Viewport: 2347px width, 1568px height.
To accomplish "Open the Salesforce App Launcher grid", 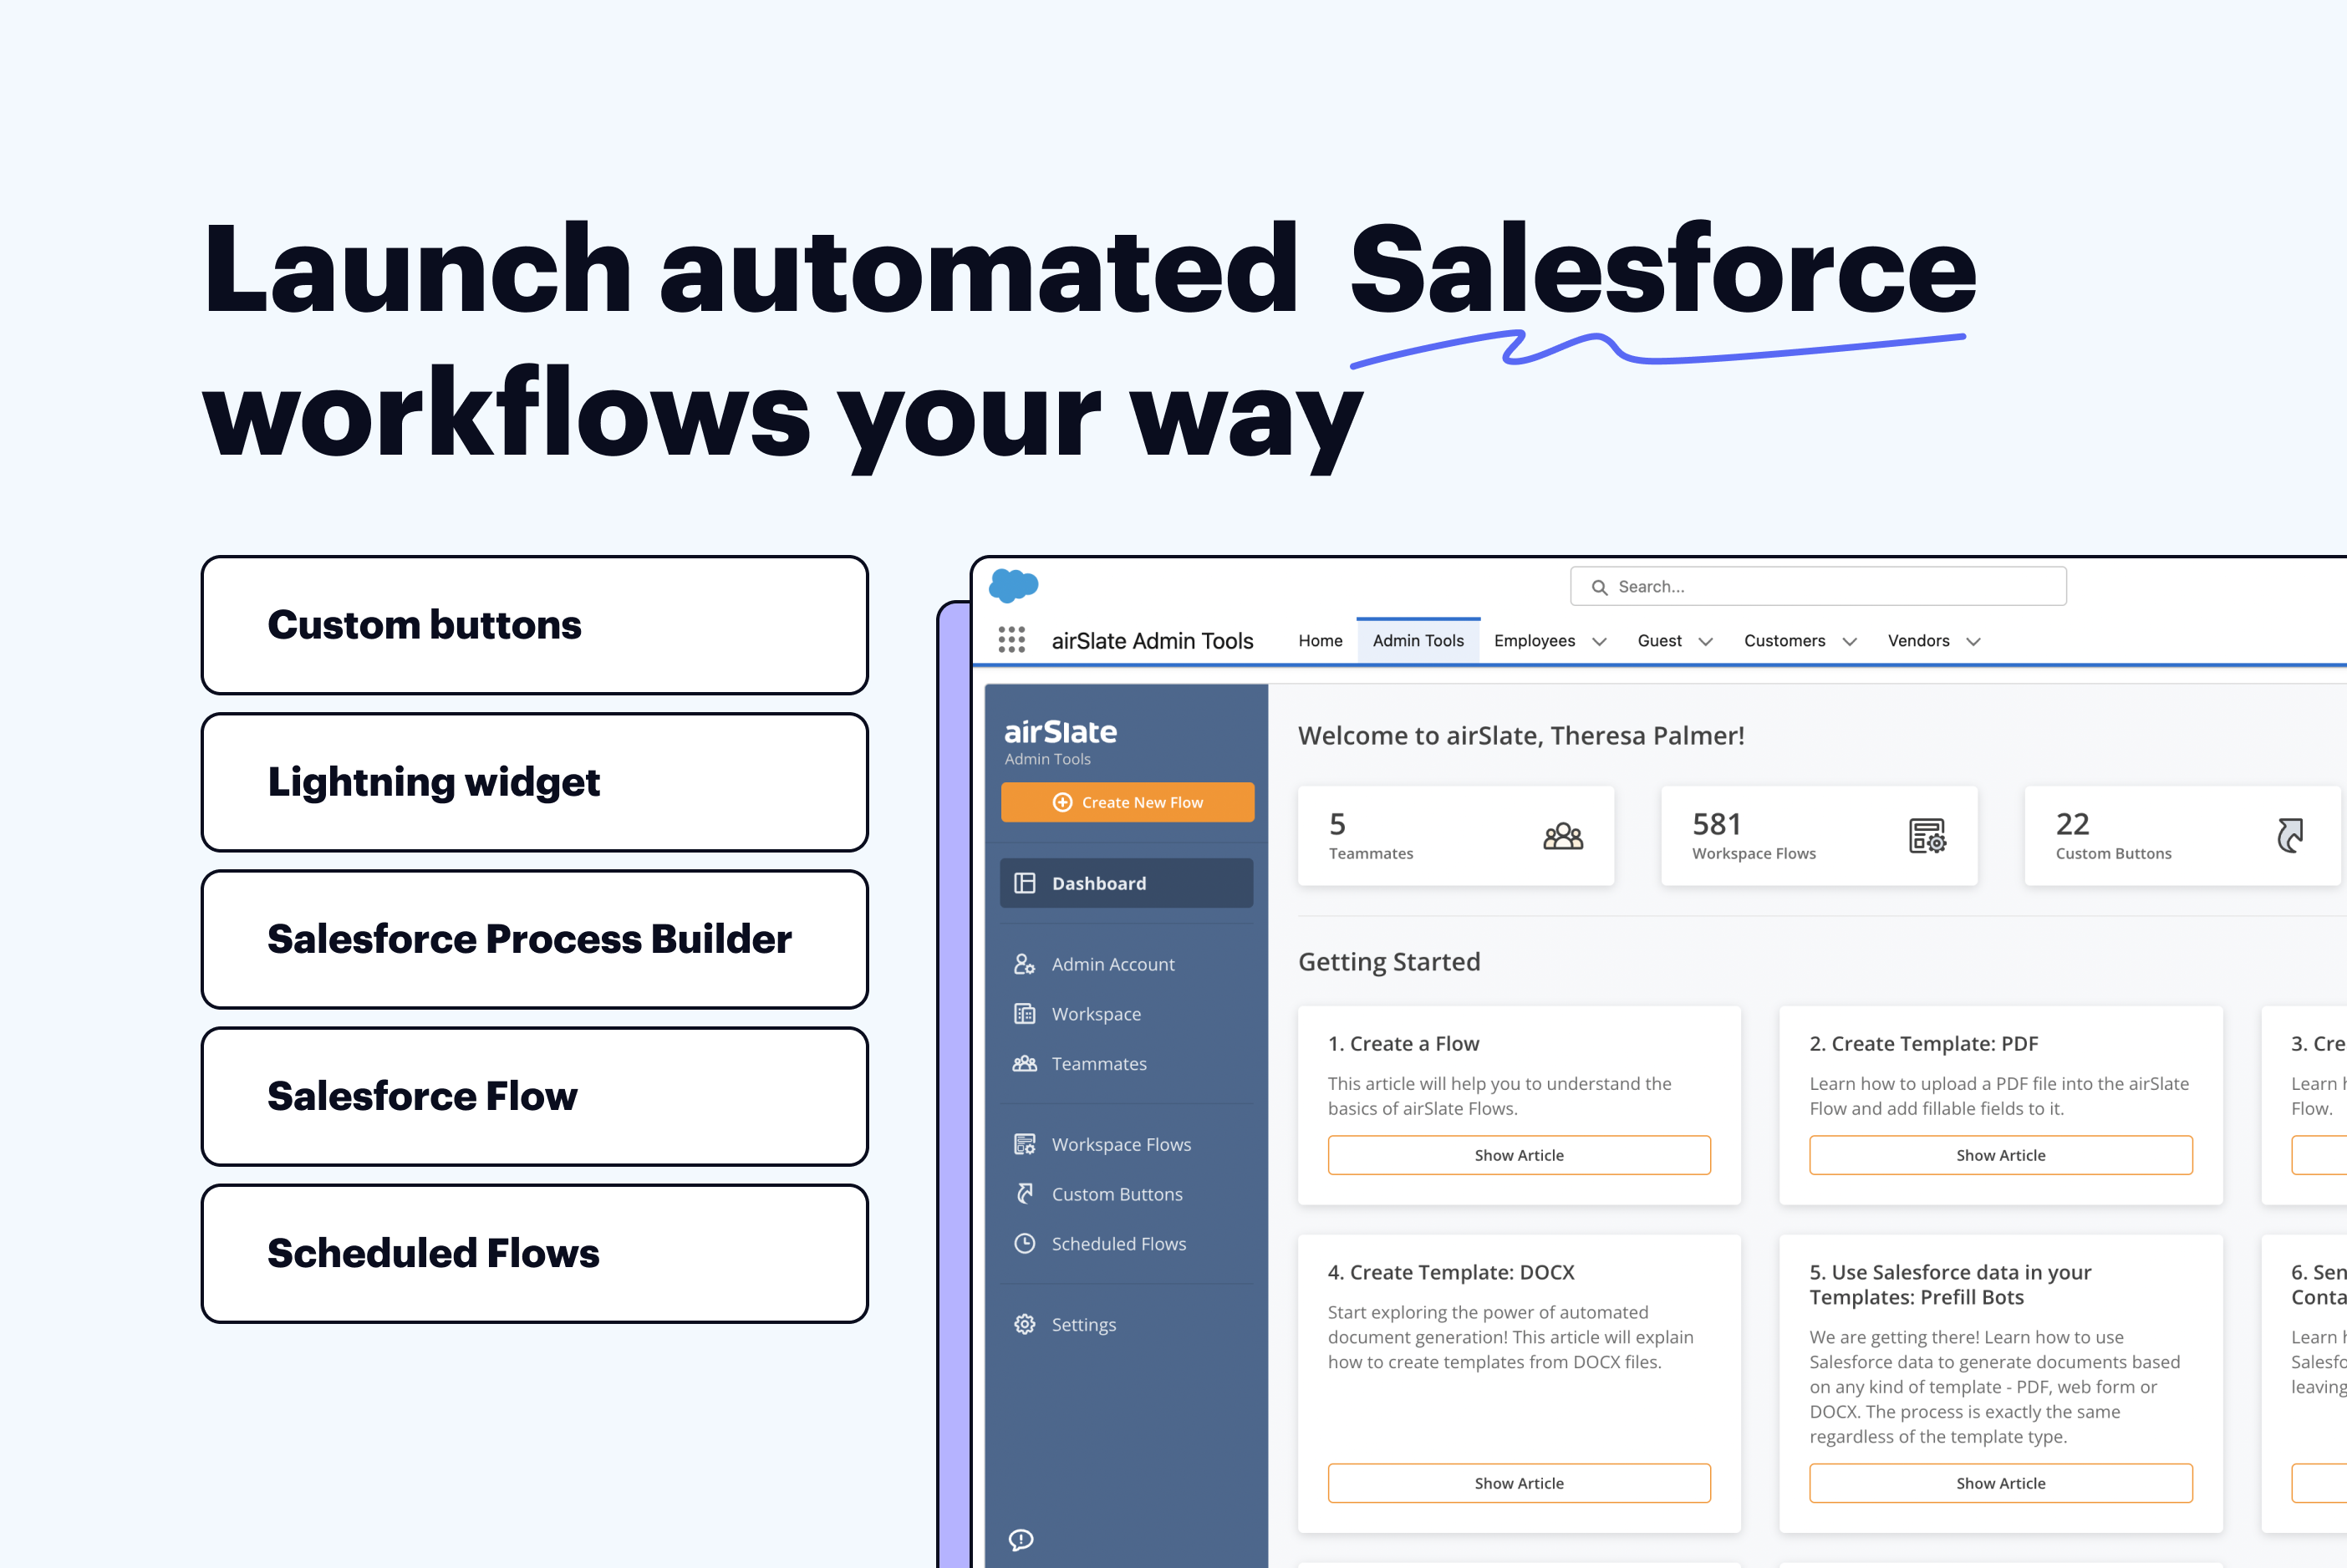I will click(x=1012, y=640).
